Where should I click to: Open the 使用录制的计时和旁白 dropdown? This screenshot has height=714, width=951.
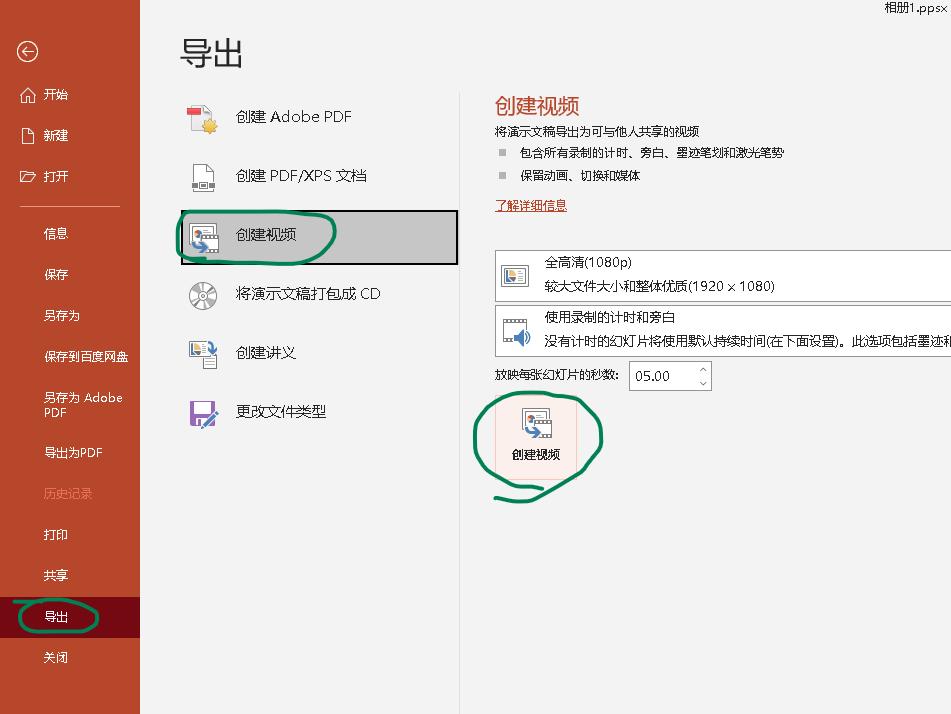tap(700, 331)
